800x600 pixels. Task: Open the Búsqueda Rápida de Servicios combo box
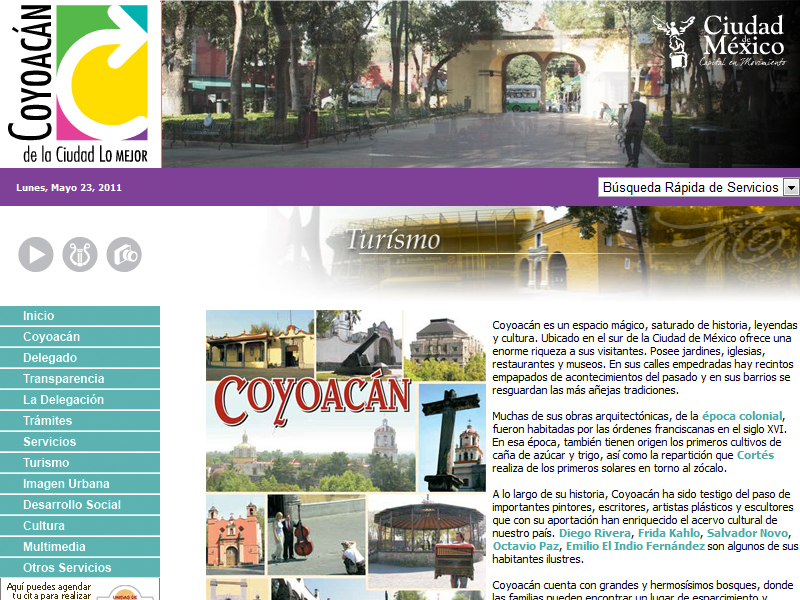(689, 187)
